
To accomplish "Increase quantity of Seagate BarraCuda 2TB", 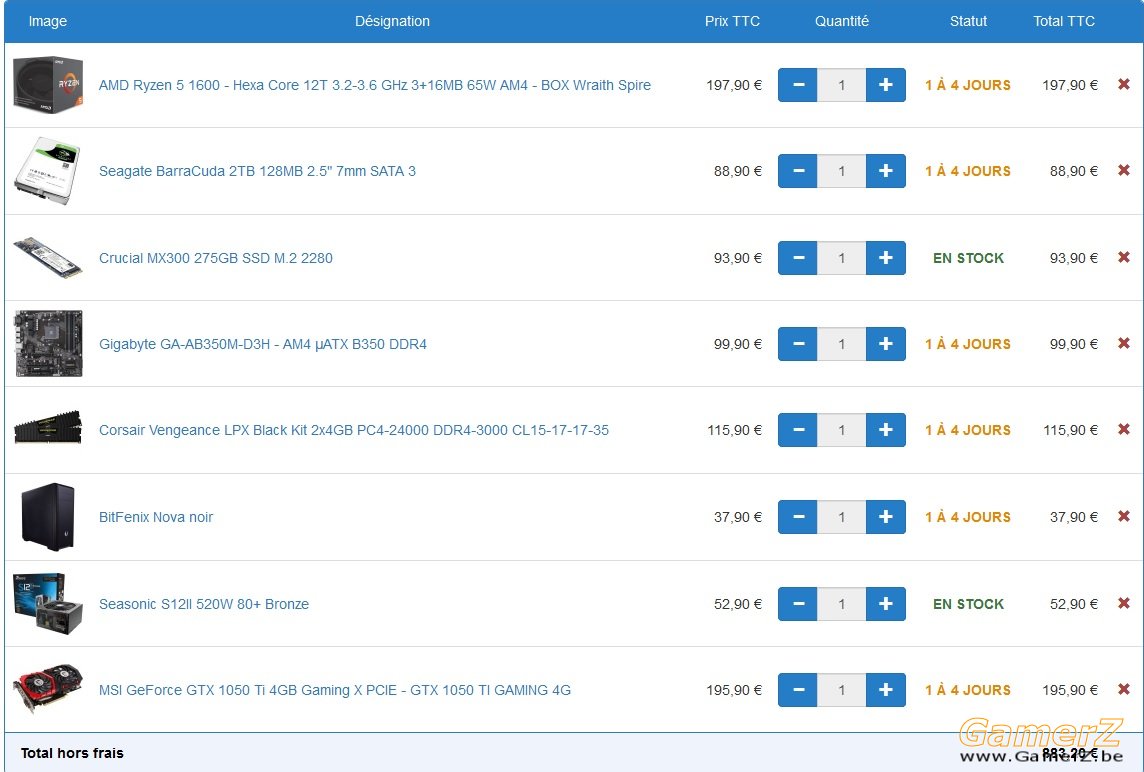I will (x=886, y=171).
